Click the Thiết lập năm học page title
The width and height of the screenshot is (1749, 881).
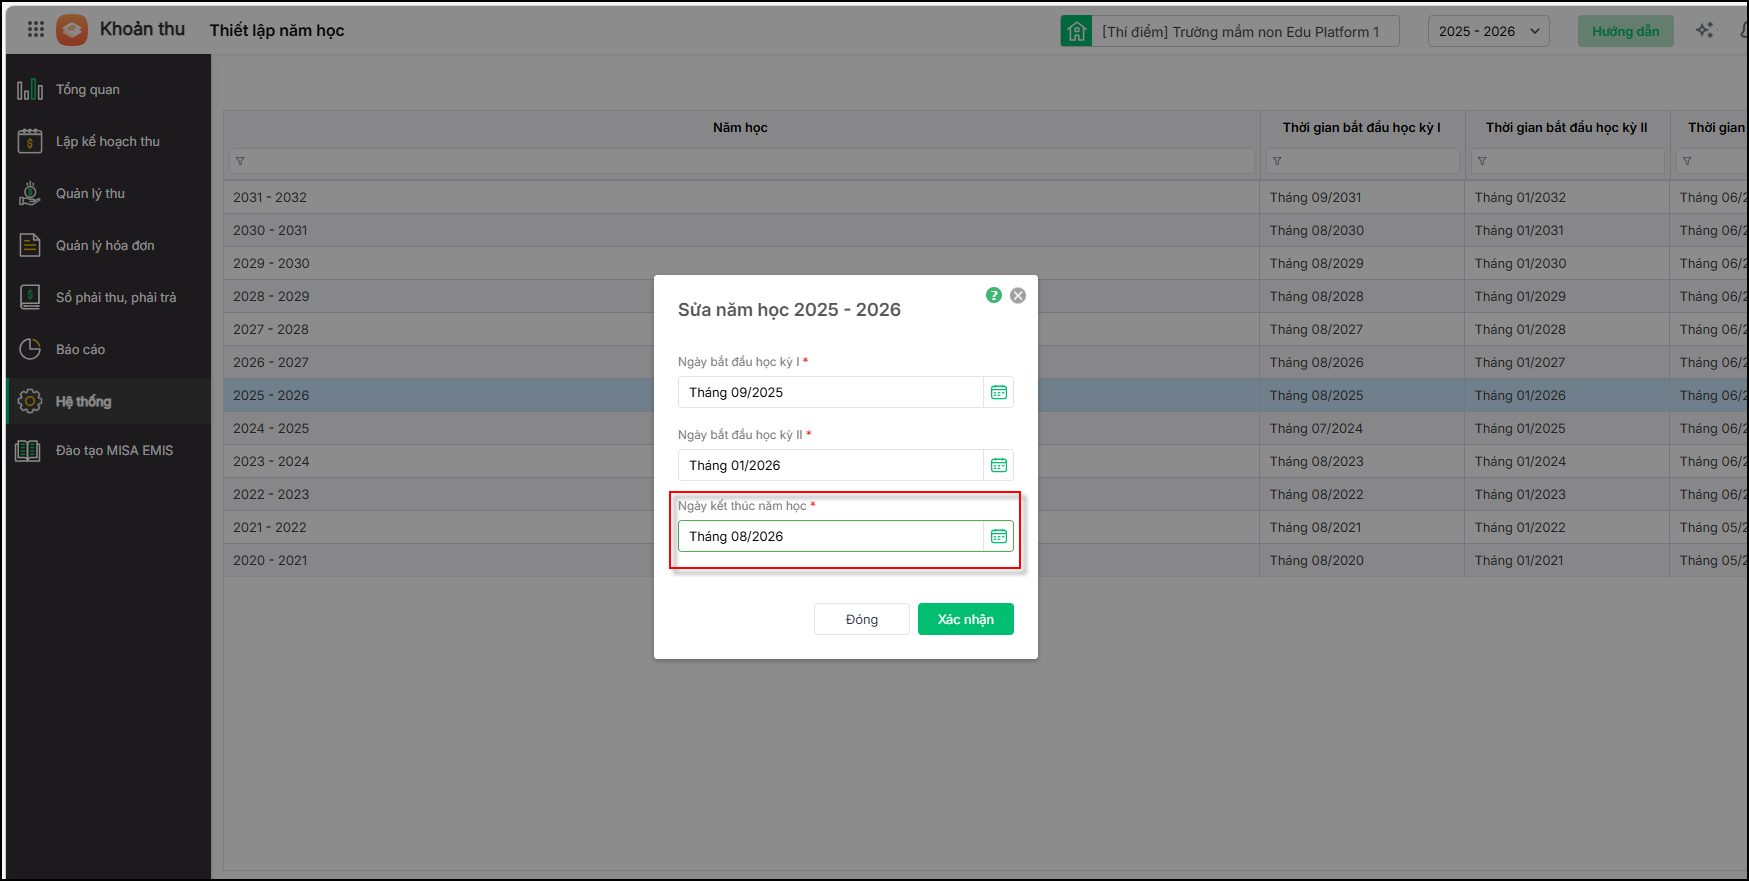[277, 30]
